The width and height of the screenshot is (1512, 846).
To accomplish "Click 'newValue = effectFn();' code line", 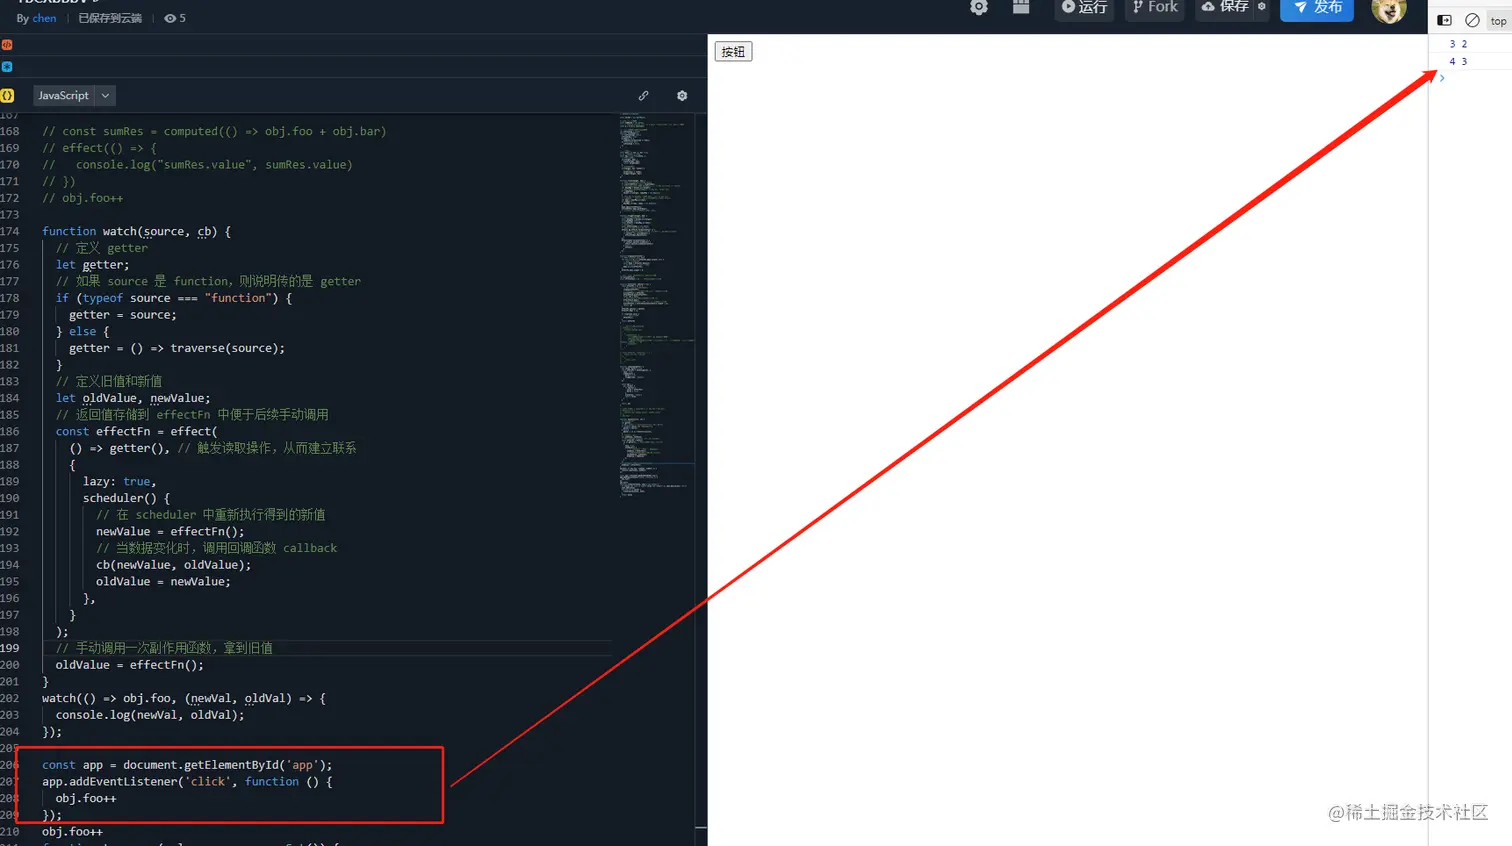I will coord(170,532).
